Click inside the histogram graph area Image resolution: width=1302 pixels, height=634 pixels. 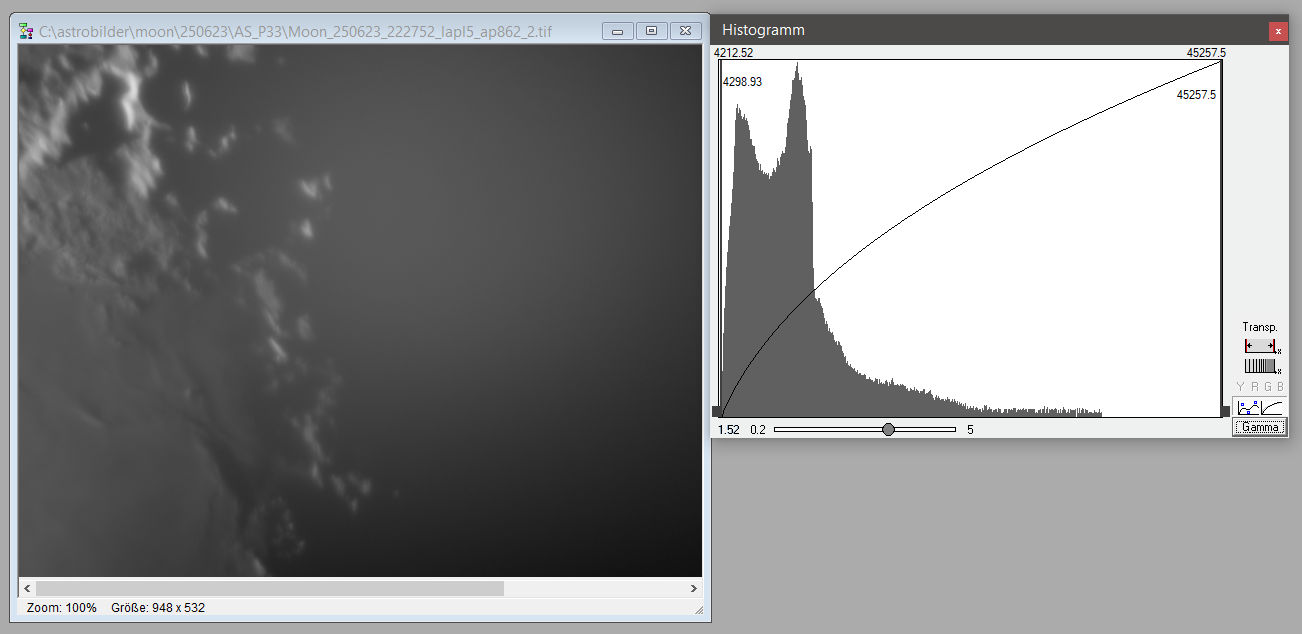pyautogui.click(x=970, y=238)
